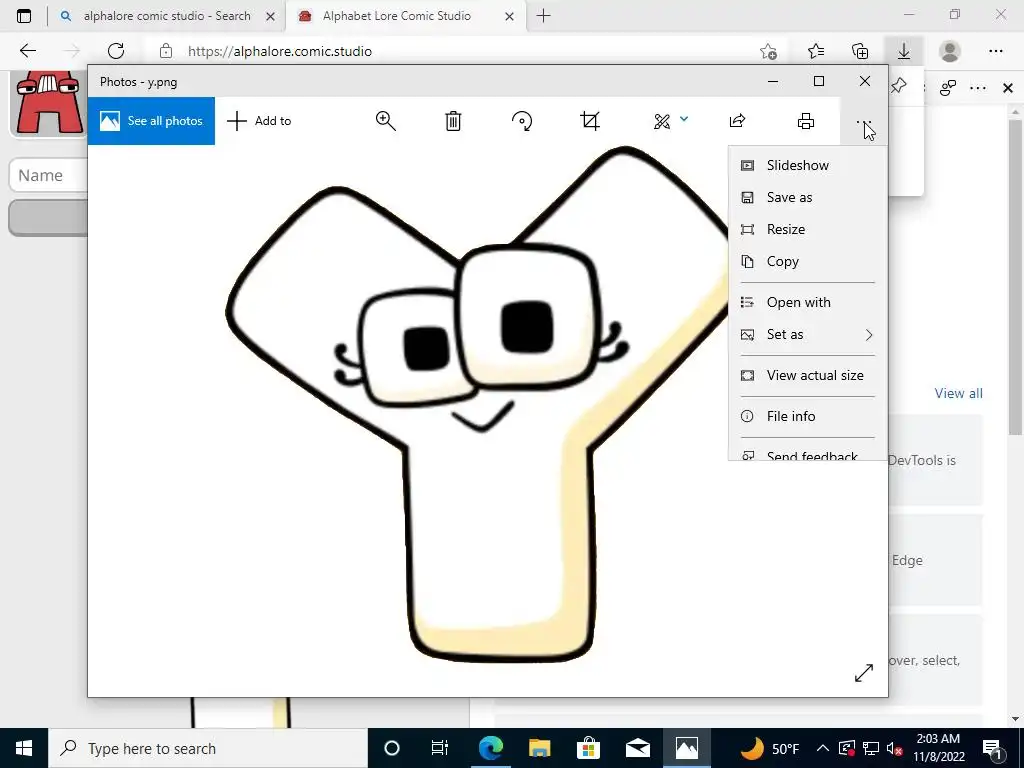Expand the Set as submenu

pos(808,334)
